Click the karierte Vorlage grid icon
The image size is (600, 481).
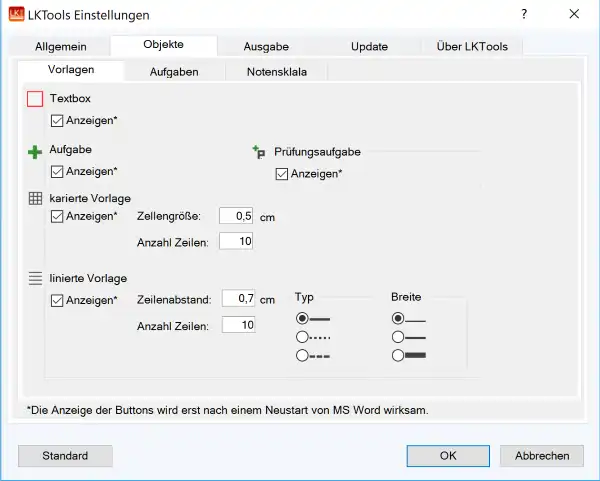point(35,198)
